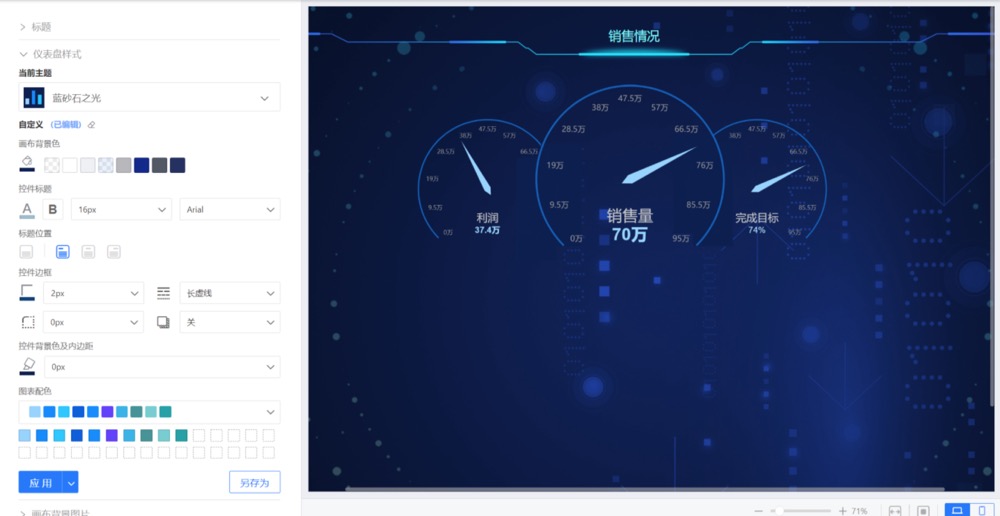This screenshot has width=1000, height=516.
Task: Click the canvas horizontal scrollbar
Action: point(644,489)
